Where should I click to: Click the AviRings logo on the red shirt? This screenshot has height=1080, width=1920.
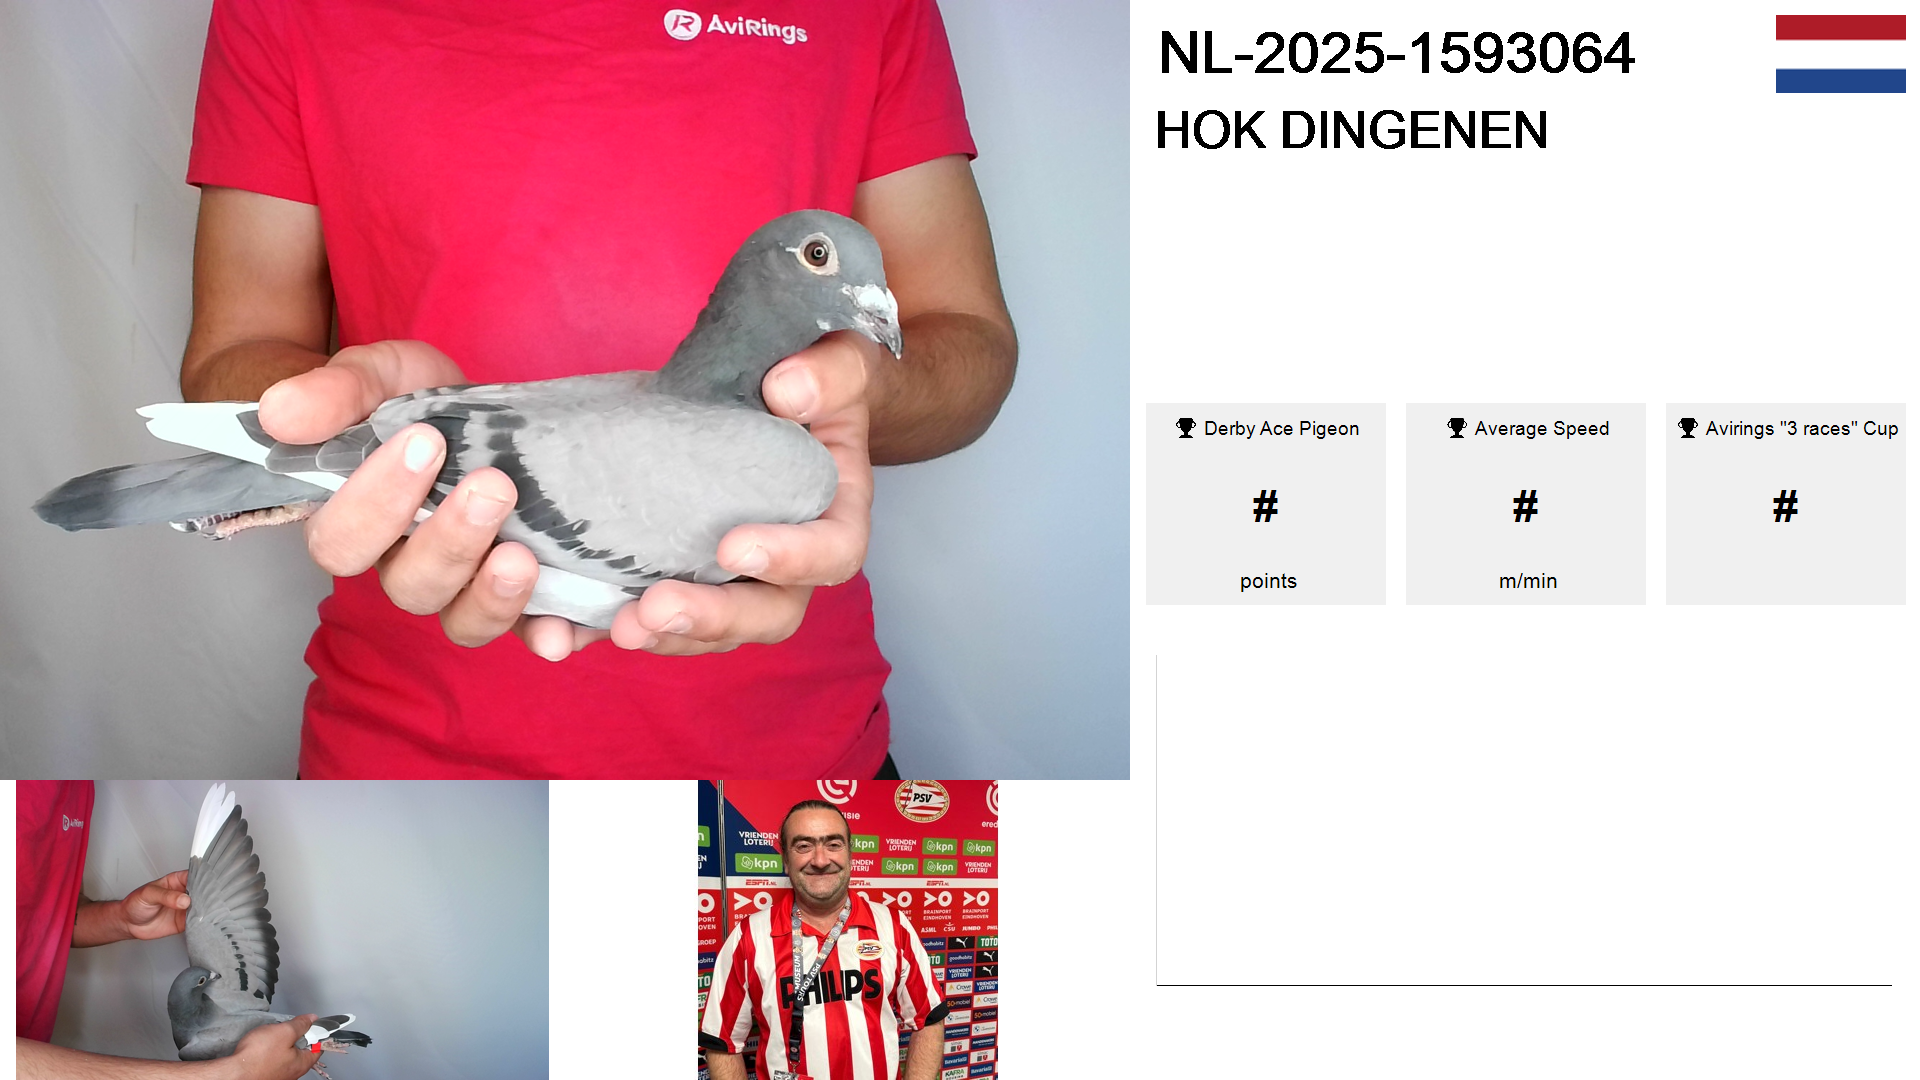(x=736, y=26)
